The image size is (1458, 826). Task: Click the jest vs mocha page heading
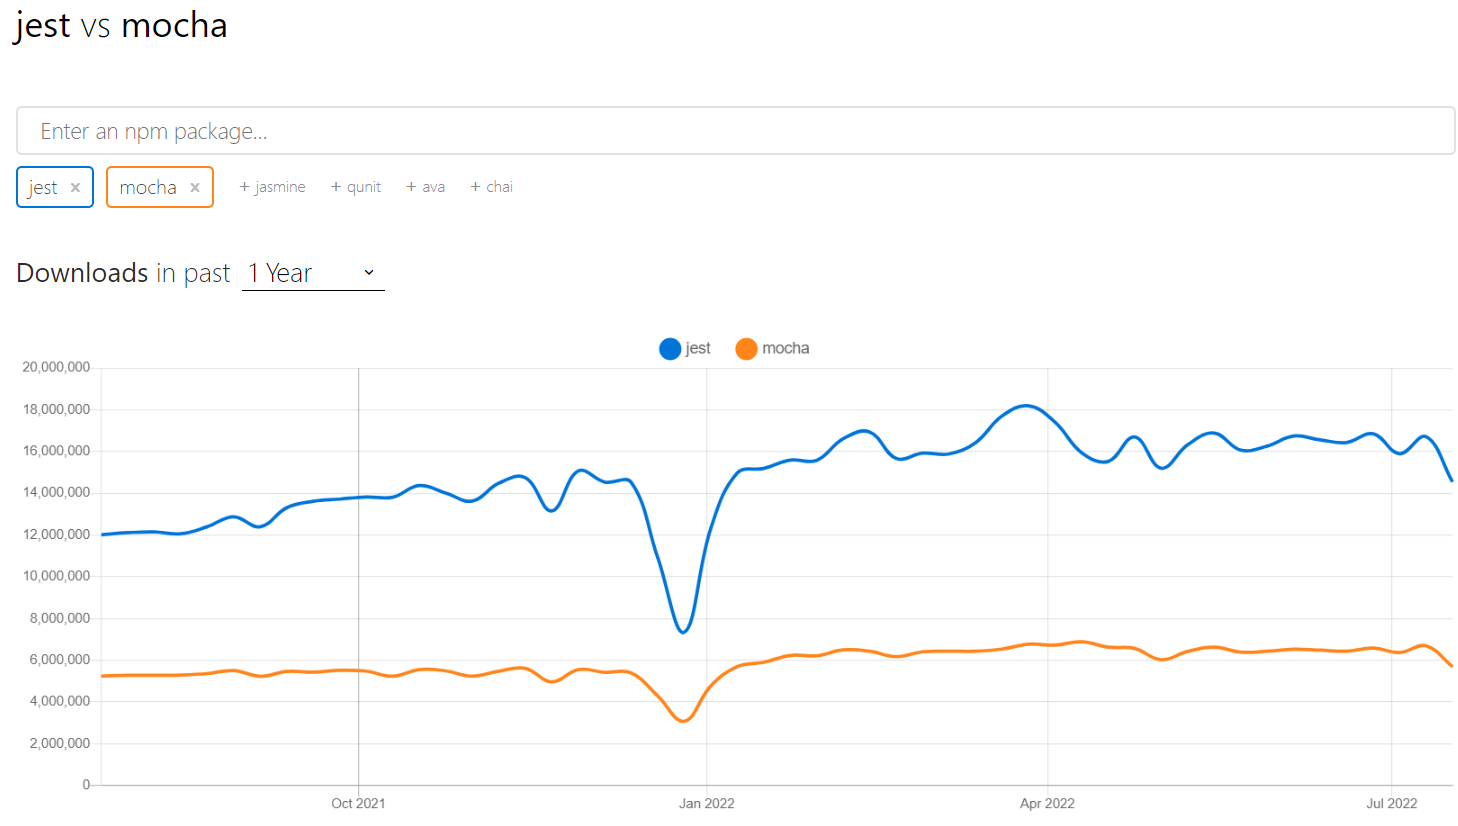tap(121, 25)
